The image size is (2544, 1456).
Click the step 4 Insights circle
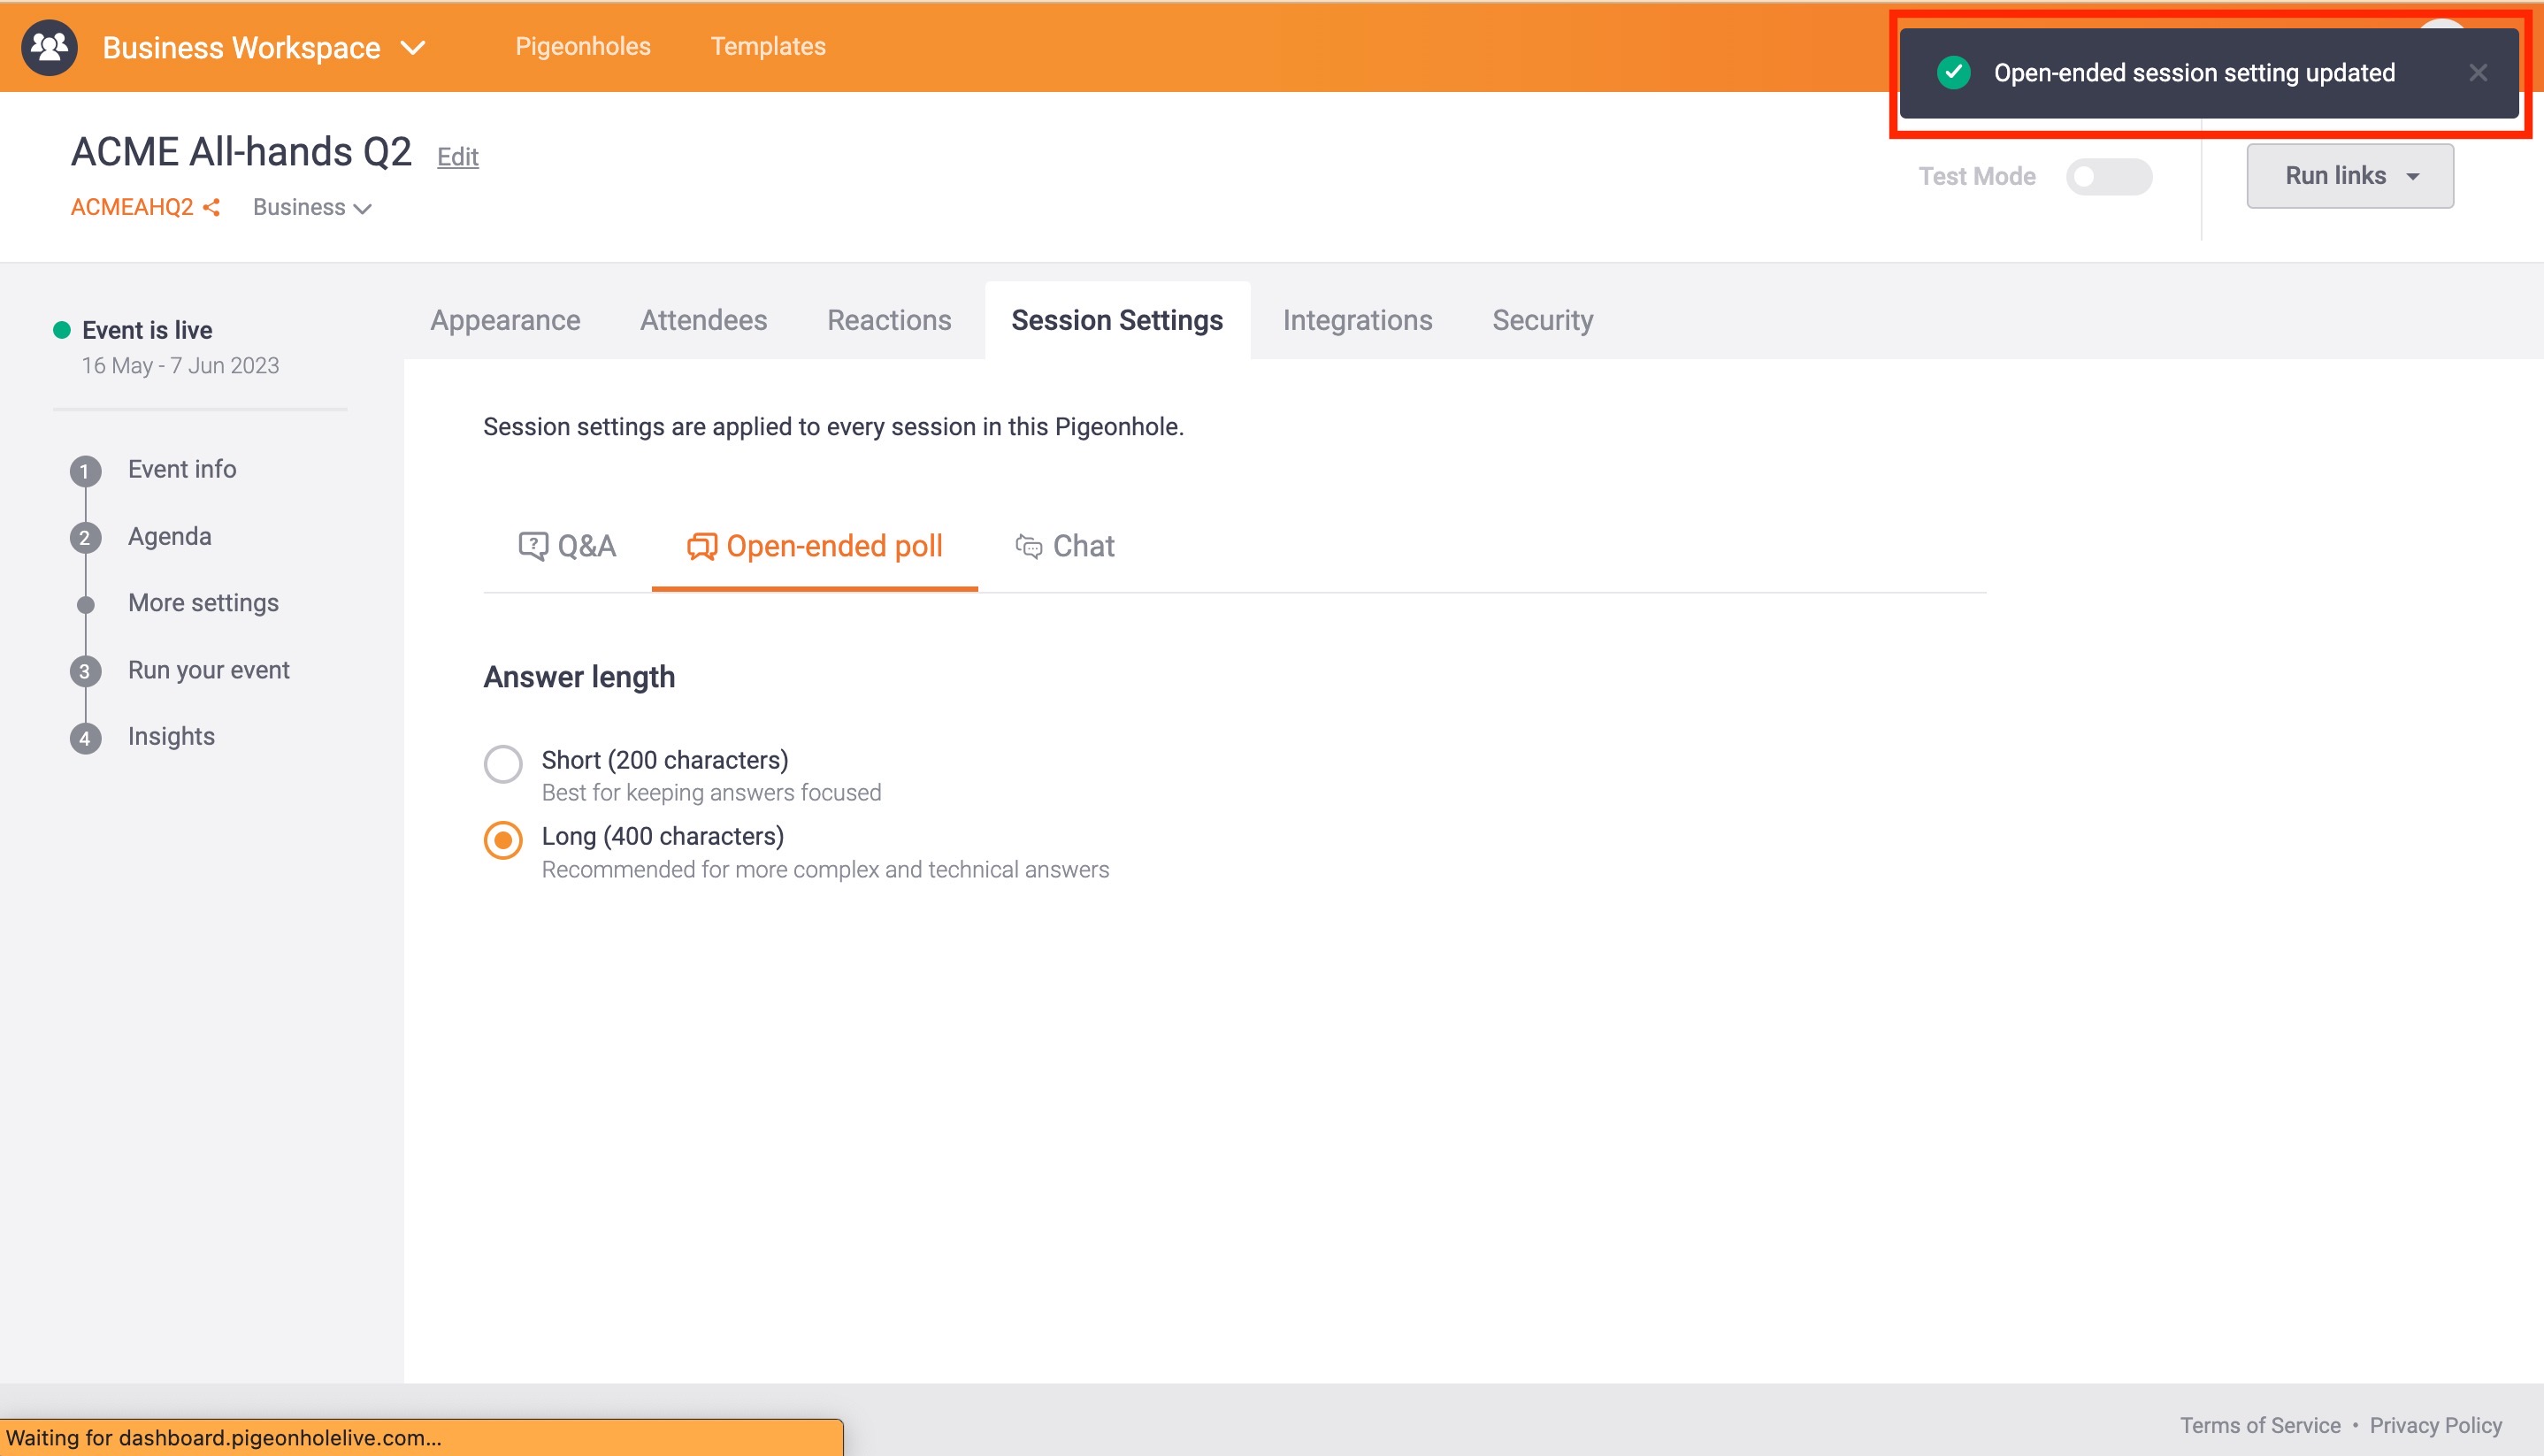click(x=85, y=739)
